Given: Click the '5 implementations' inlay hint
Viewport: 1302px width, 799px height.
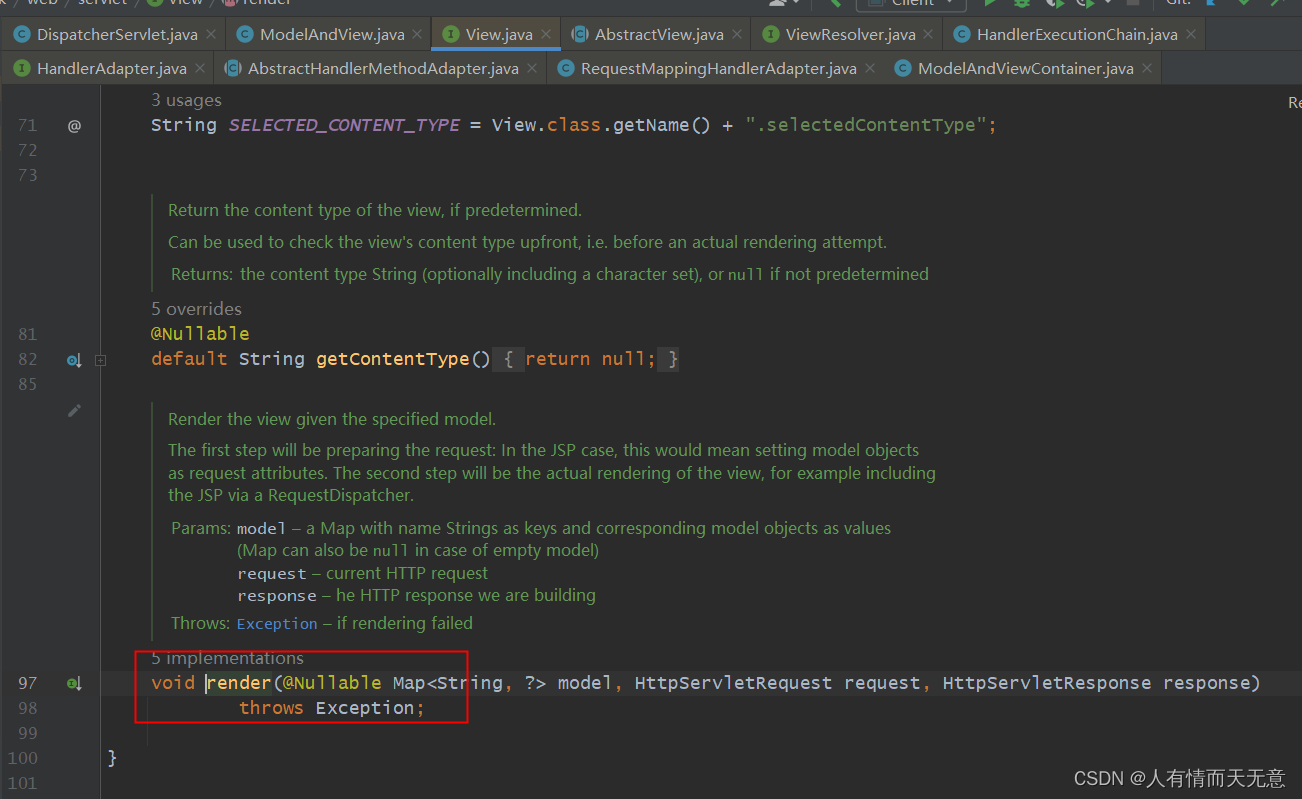Looking at the screenshot, I should pyautogui.click(x=227, y=658).
